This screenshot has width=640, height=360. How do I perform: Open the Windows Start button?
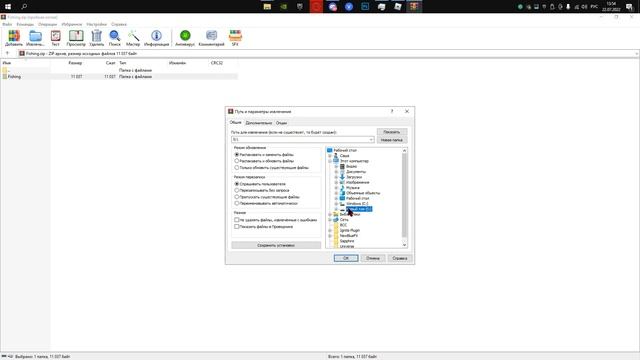tap(8, 7)
